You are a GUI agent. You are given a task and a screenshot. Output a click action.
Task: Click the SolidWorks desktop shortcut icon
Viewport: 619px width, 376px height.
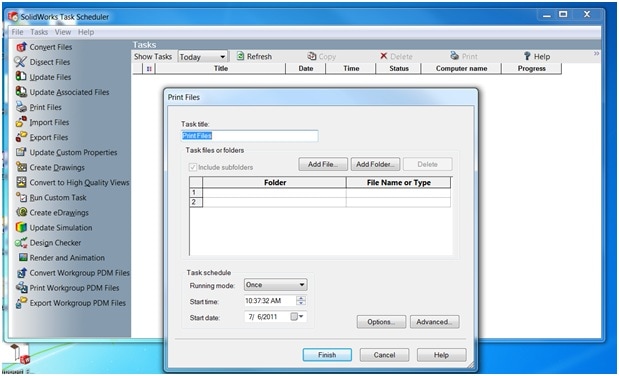tap(19, 355)
